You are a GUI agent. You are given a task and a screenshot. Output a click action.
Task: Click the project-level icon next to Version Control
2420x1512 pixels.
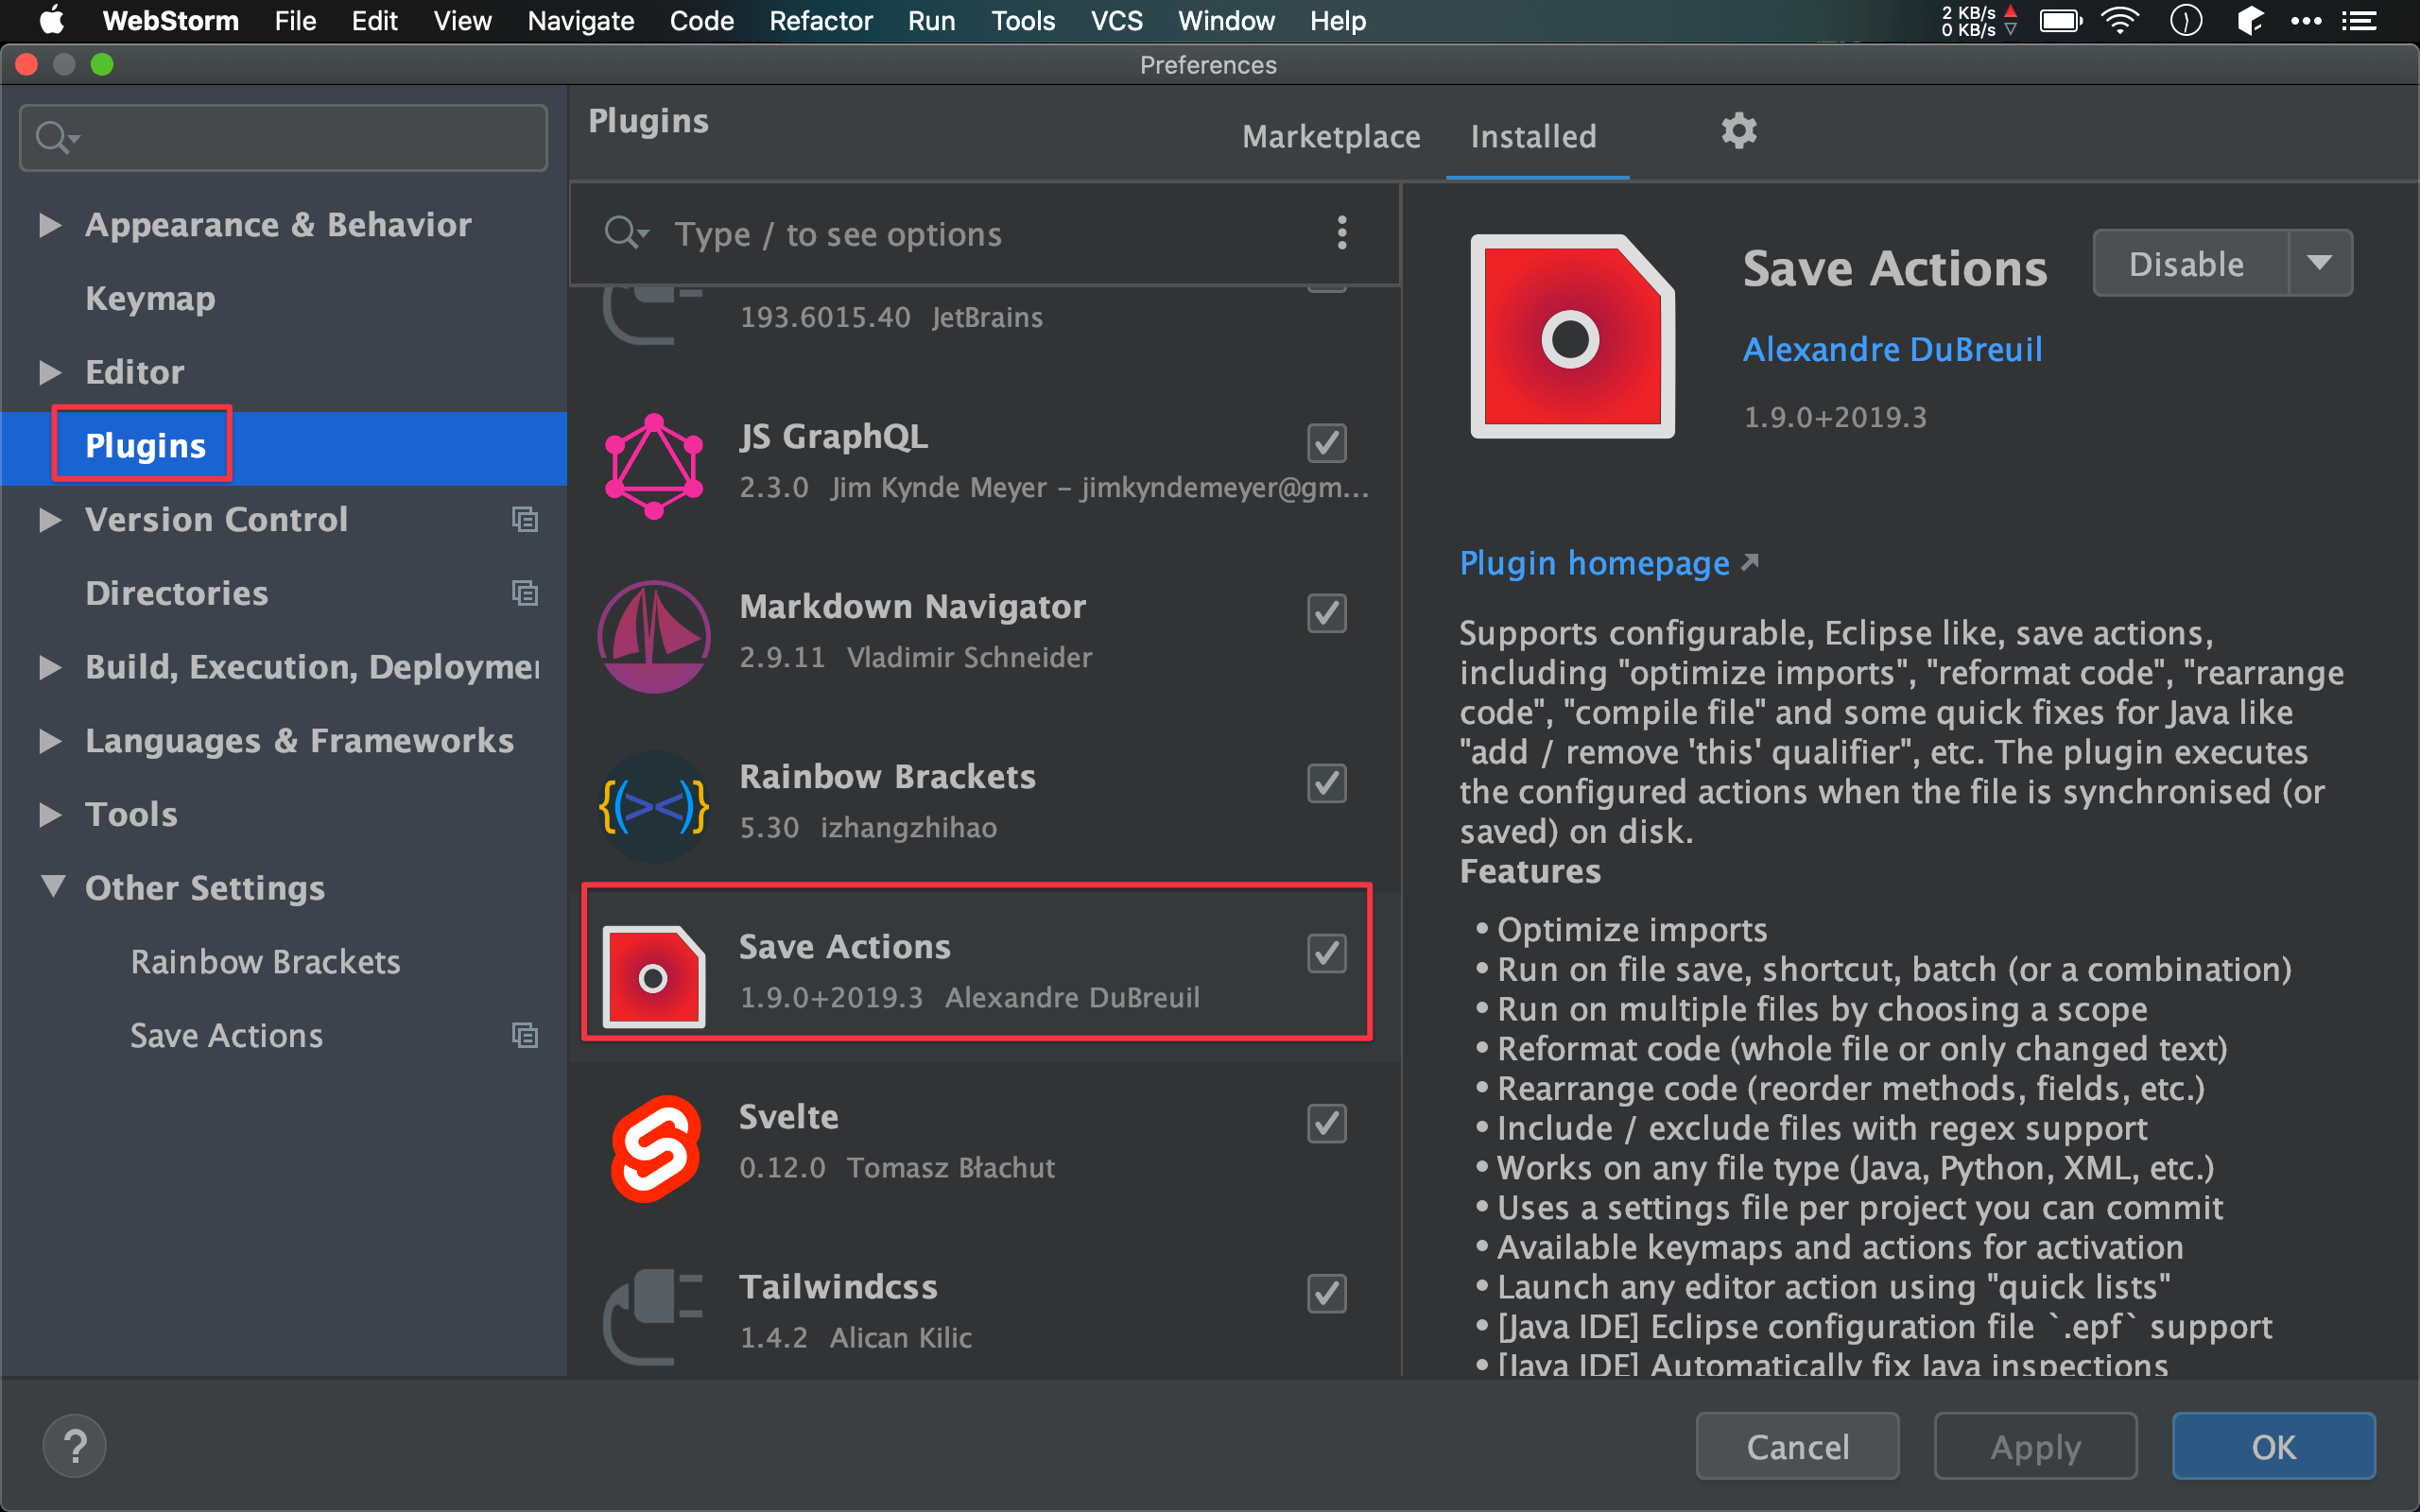point(525,520)
